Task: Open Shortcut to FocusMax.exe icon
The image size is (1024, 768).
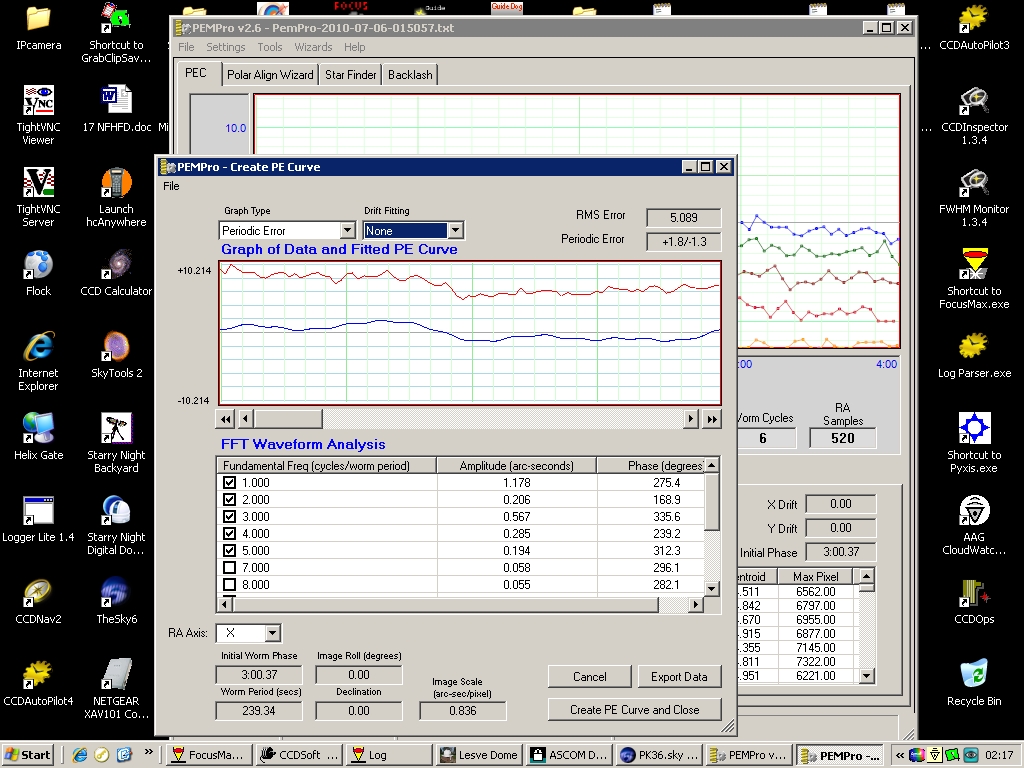Action: 974,279
